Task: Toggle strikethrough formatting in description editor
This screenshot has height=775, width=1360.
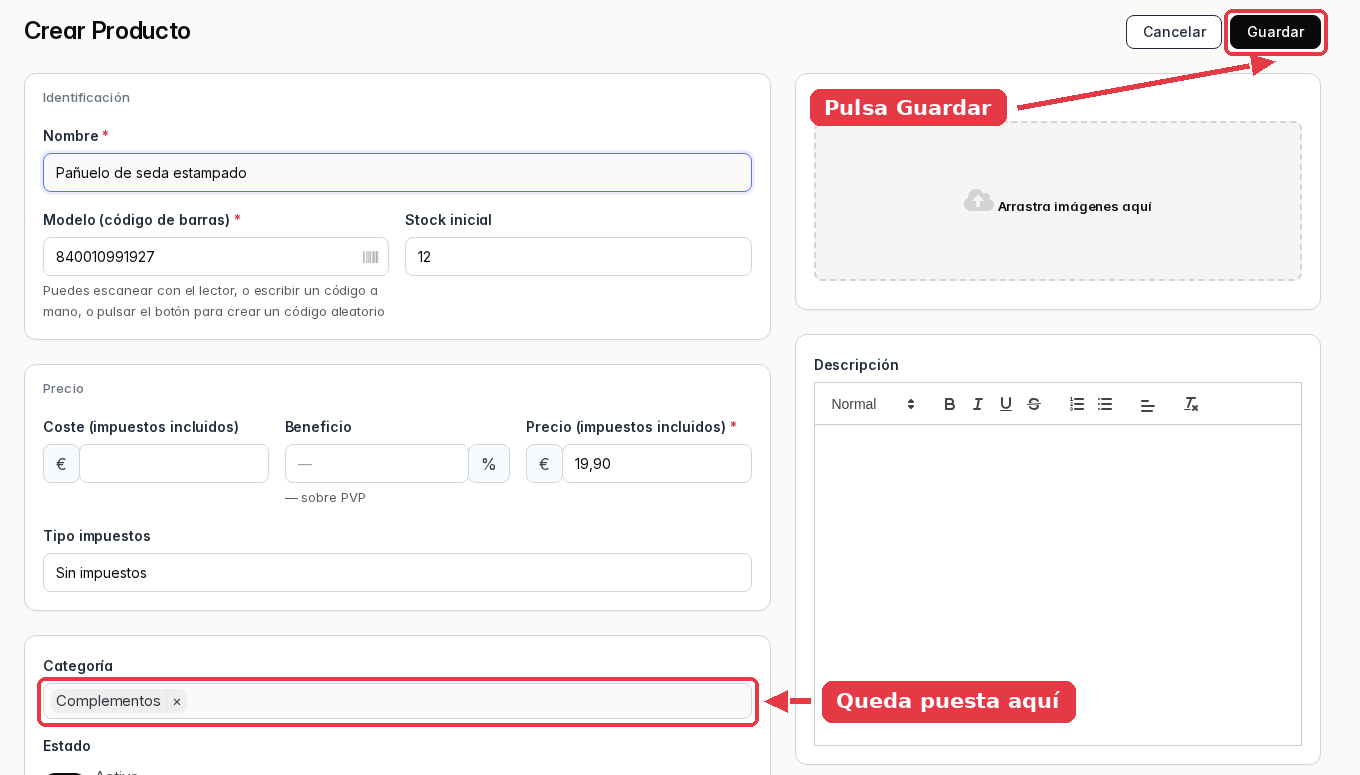Action: point(1034,404)
